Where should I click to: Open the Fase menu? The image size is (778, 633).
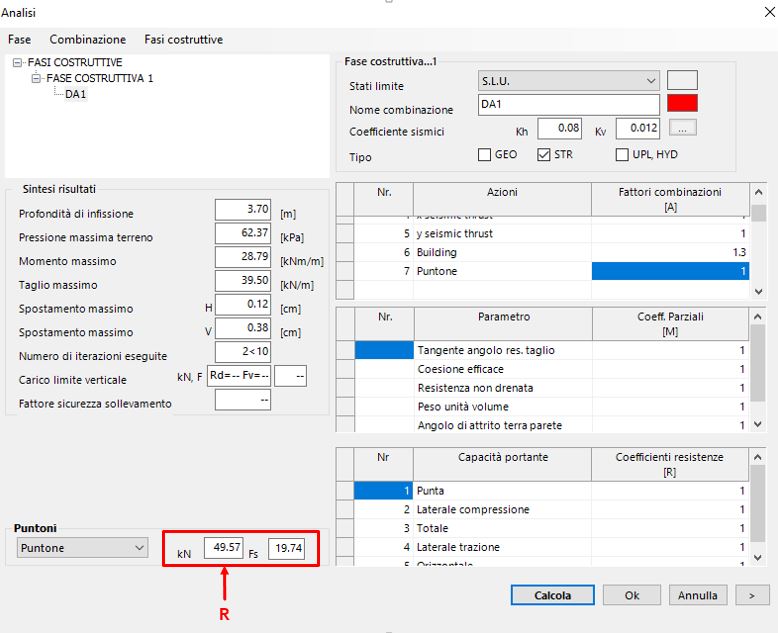tap(19, 39)
